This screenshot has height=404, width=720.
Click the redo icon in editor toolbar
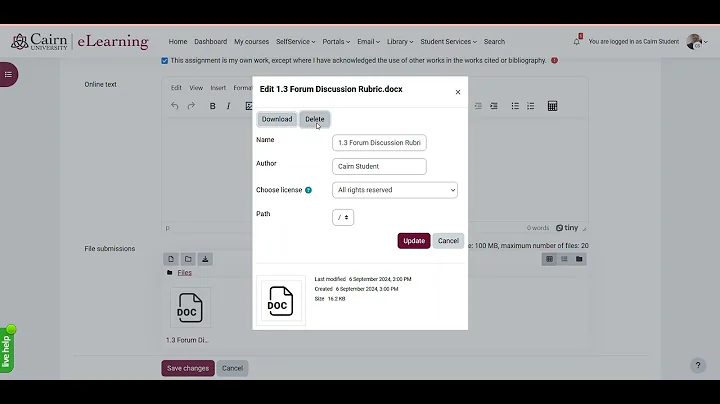point(191,106)
